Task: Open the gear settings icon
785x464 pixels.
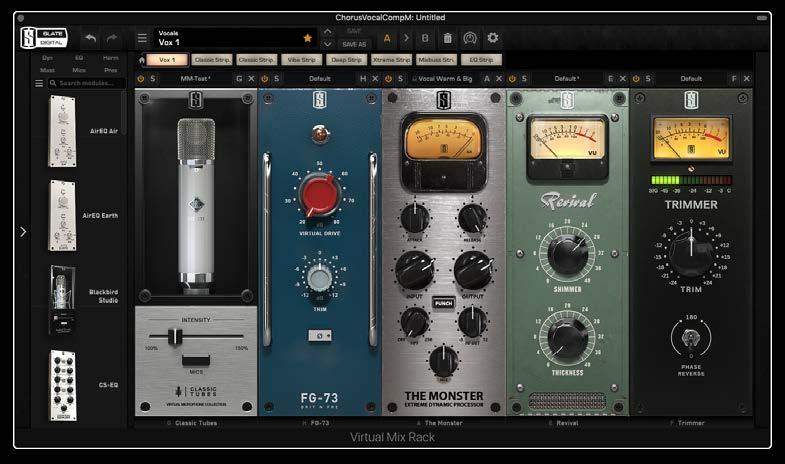Action: (x=493, y=38)
